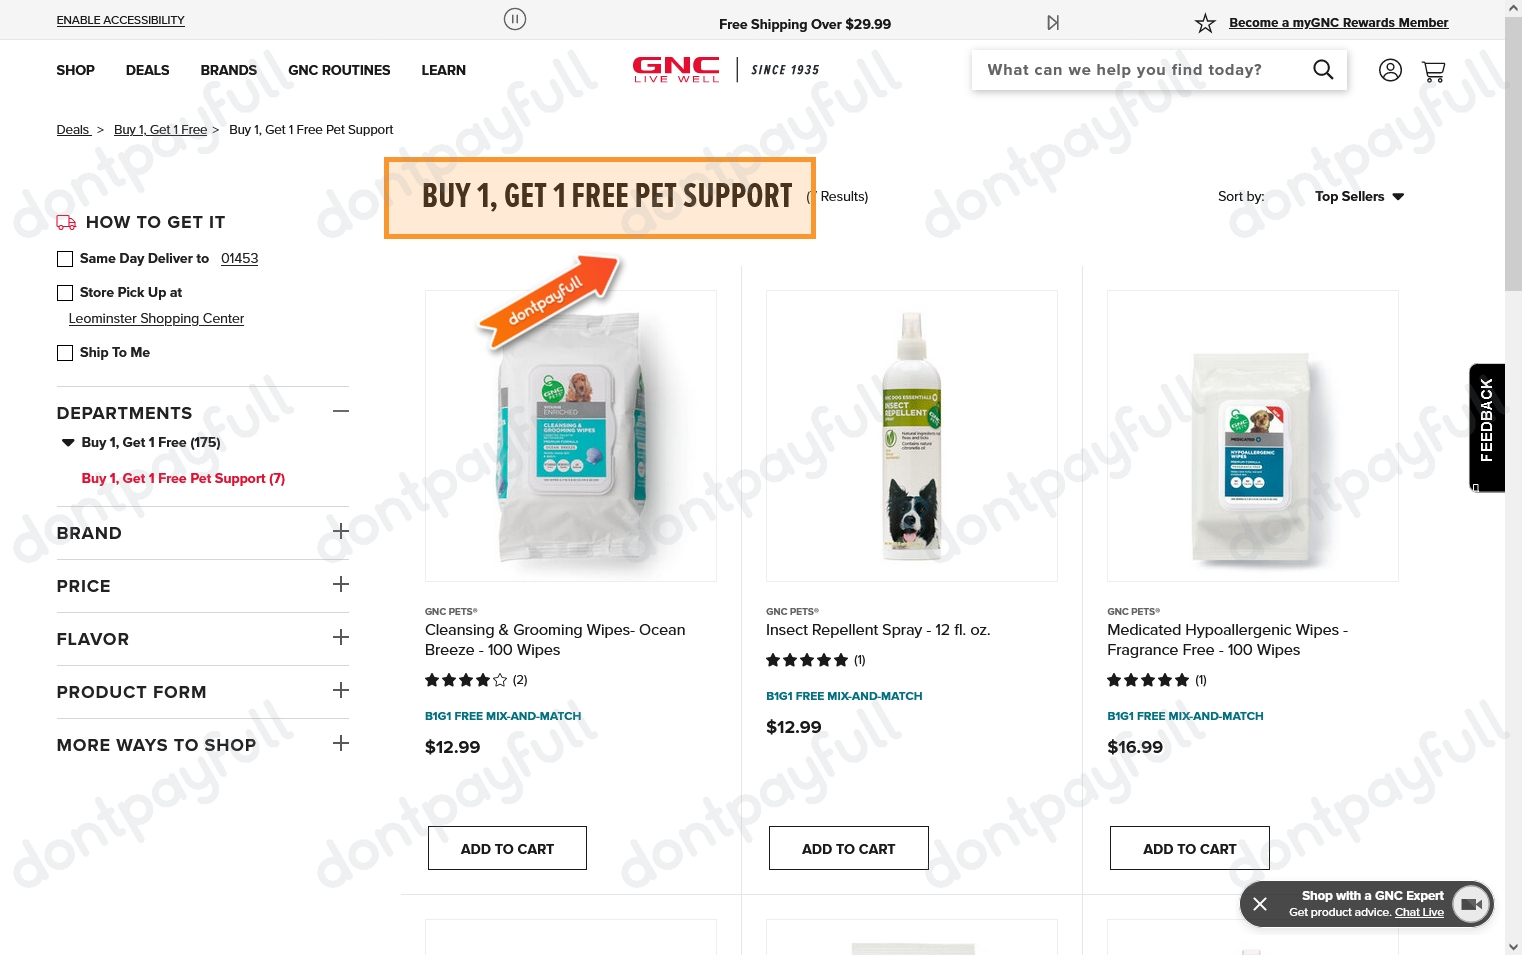Collapse the DEPARTMENTS section
This screenshot has width=1522, height=955.
(341, 411)
